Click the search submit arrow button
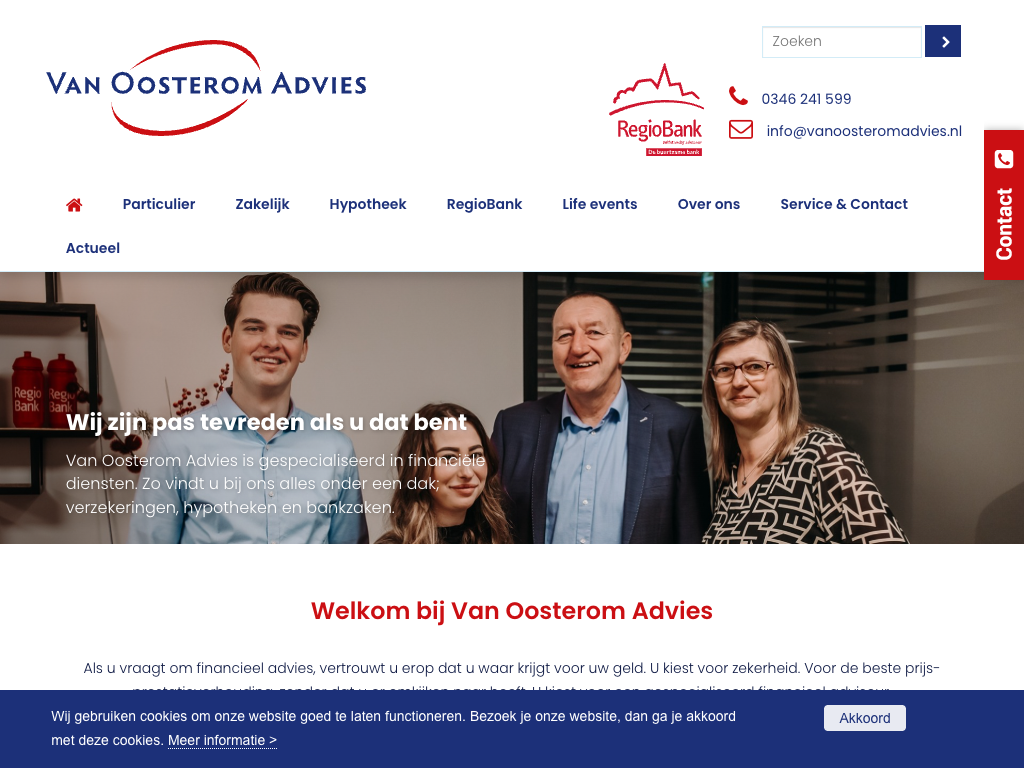The image size is (1024, 768). [942, 41]
